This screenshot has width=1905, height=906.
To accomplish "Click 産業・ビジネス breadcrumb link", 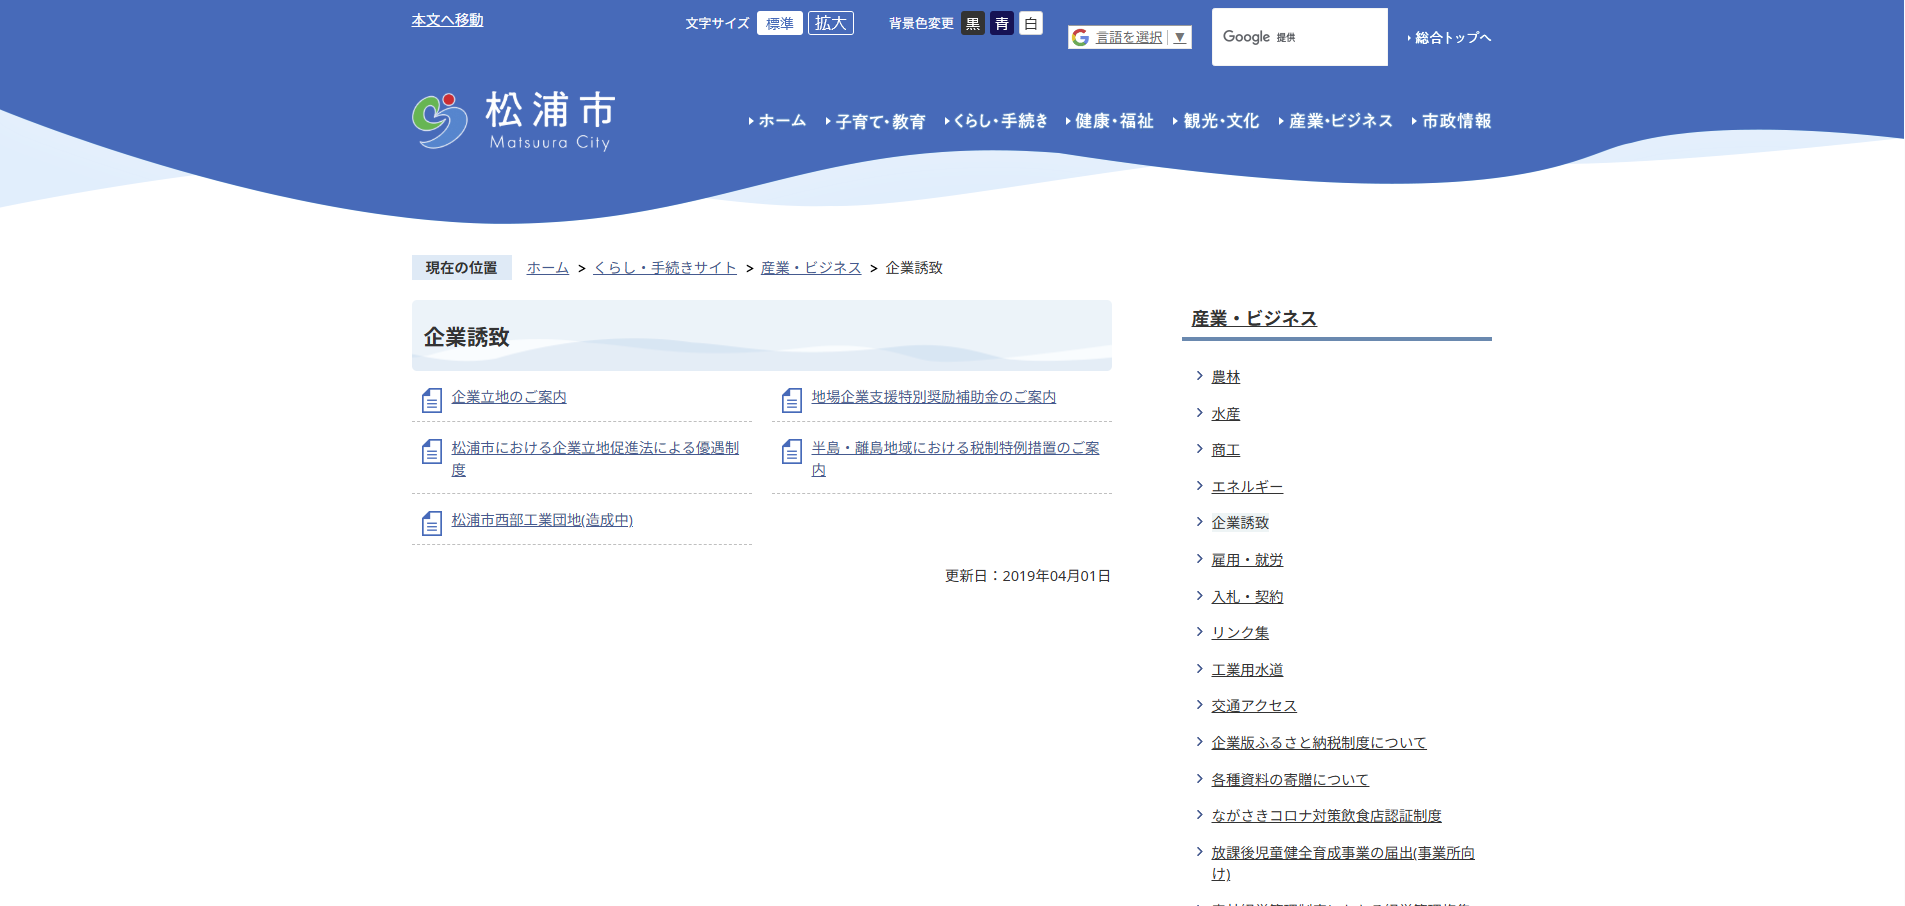I will [811, 268].
